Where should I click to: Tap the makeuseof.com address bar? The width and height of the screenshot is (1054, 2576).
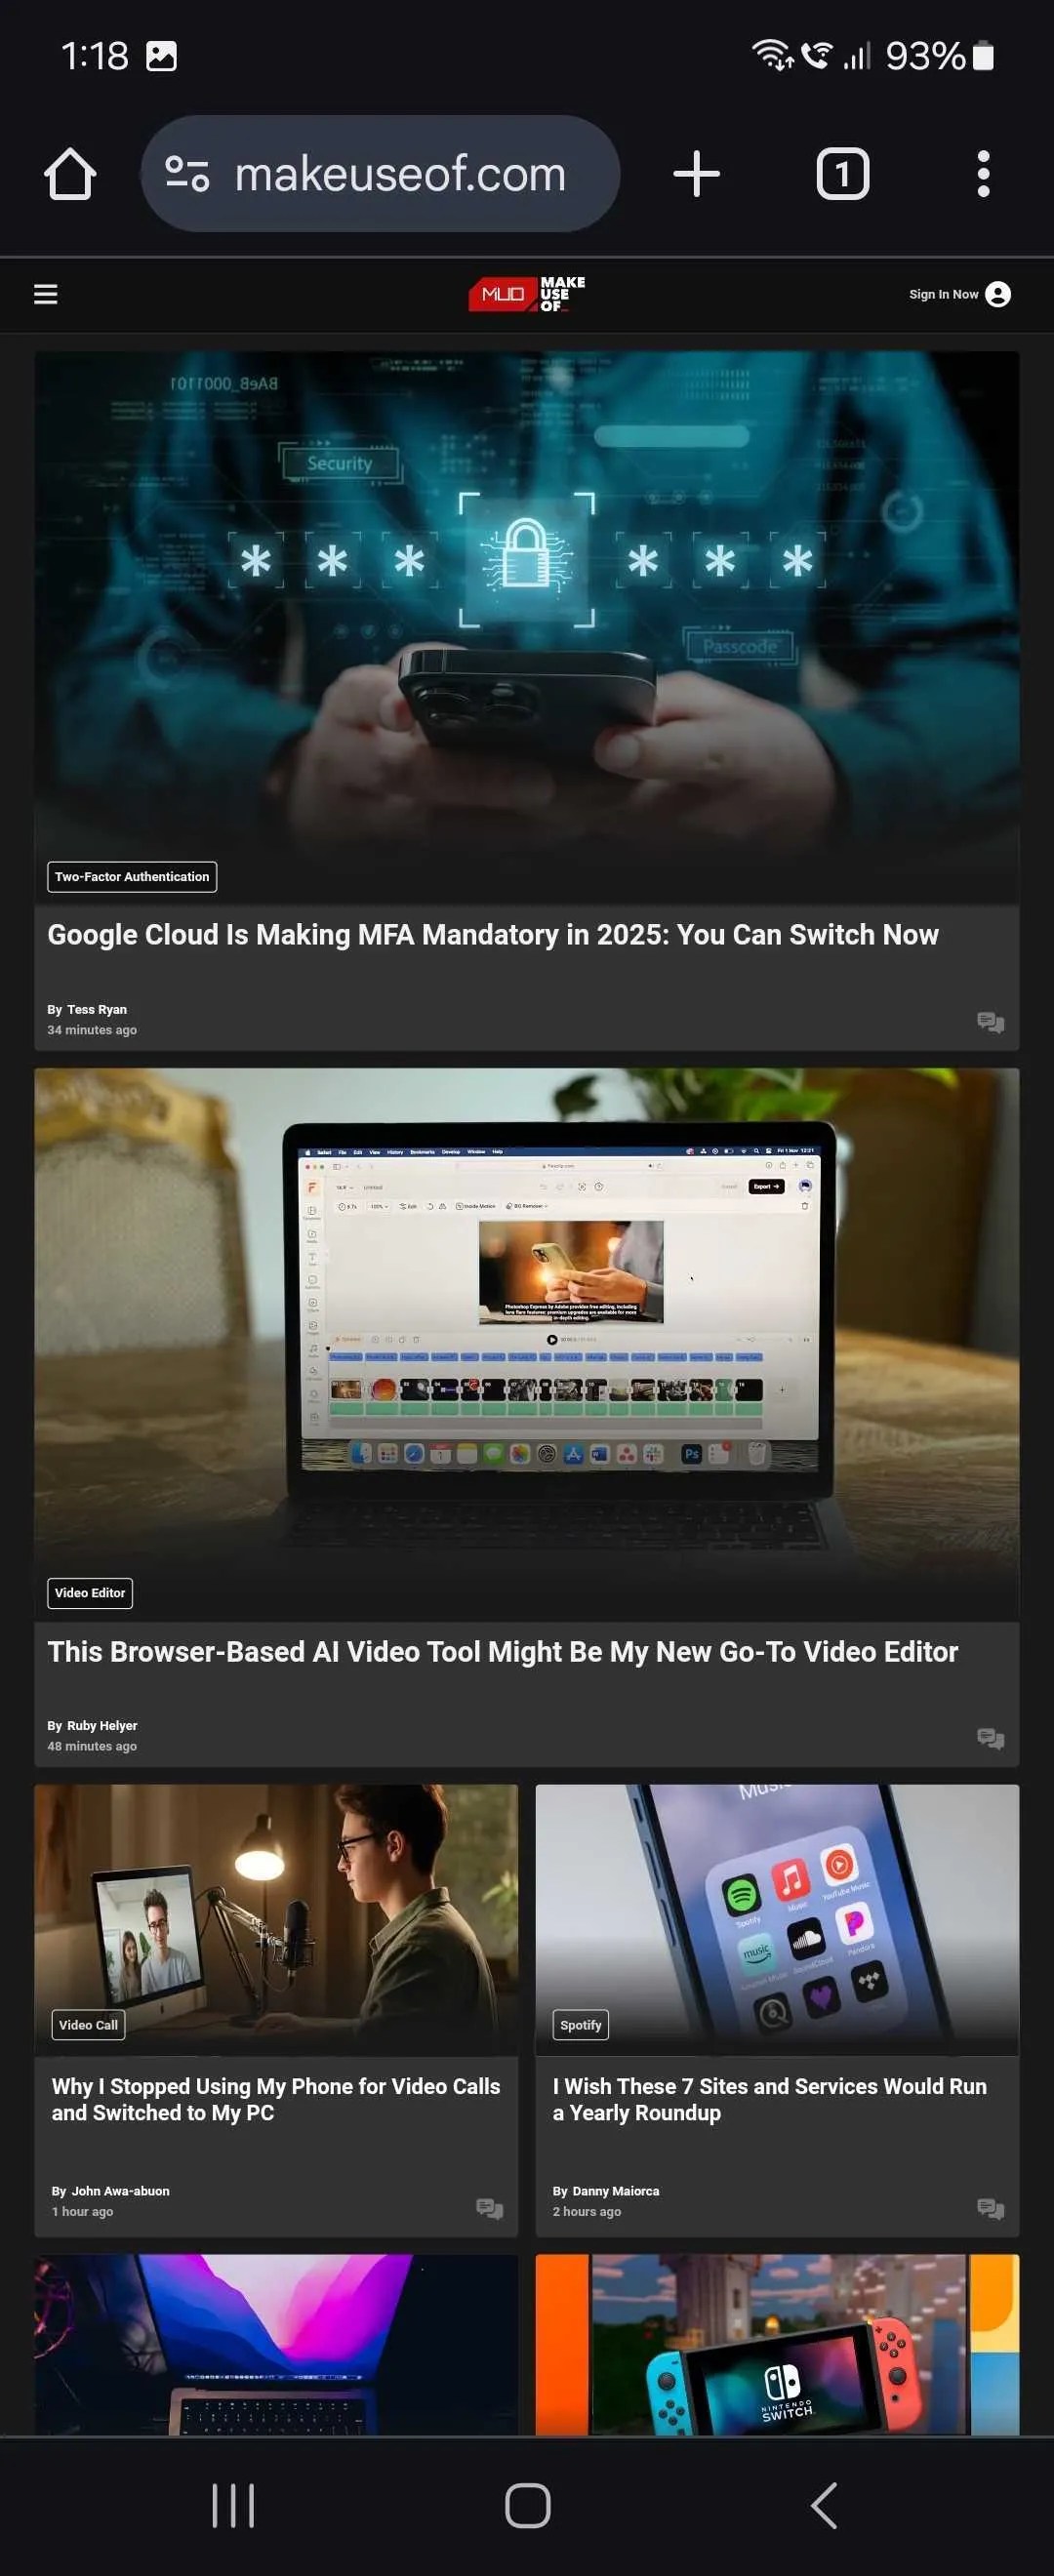[380, 174]
